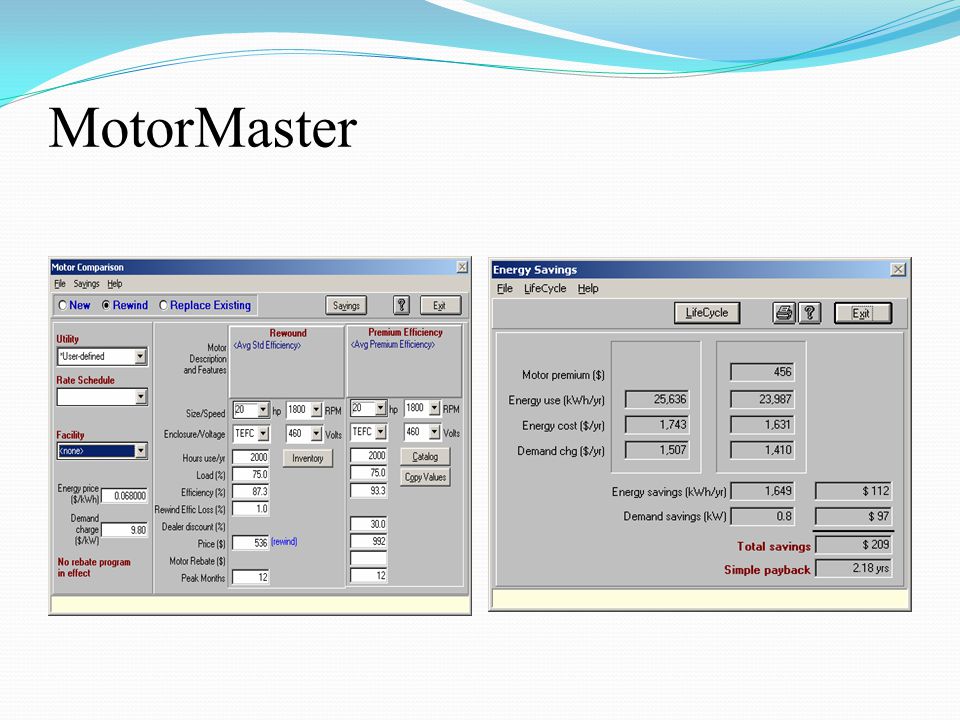Click Energy use value 25,636

[x=657, y=399]
